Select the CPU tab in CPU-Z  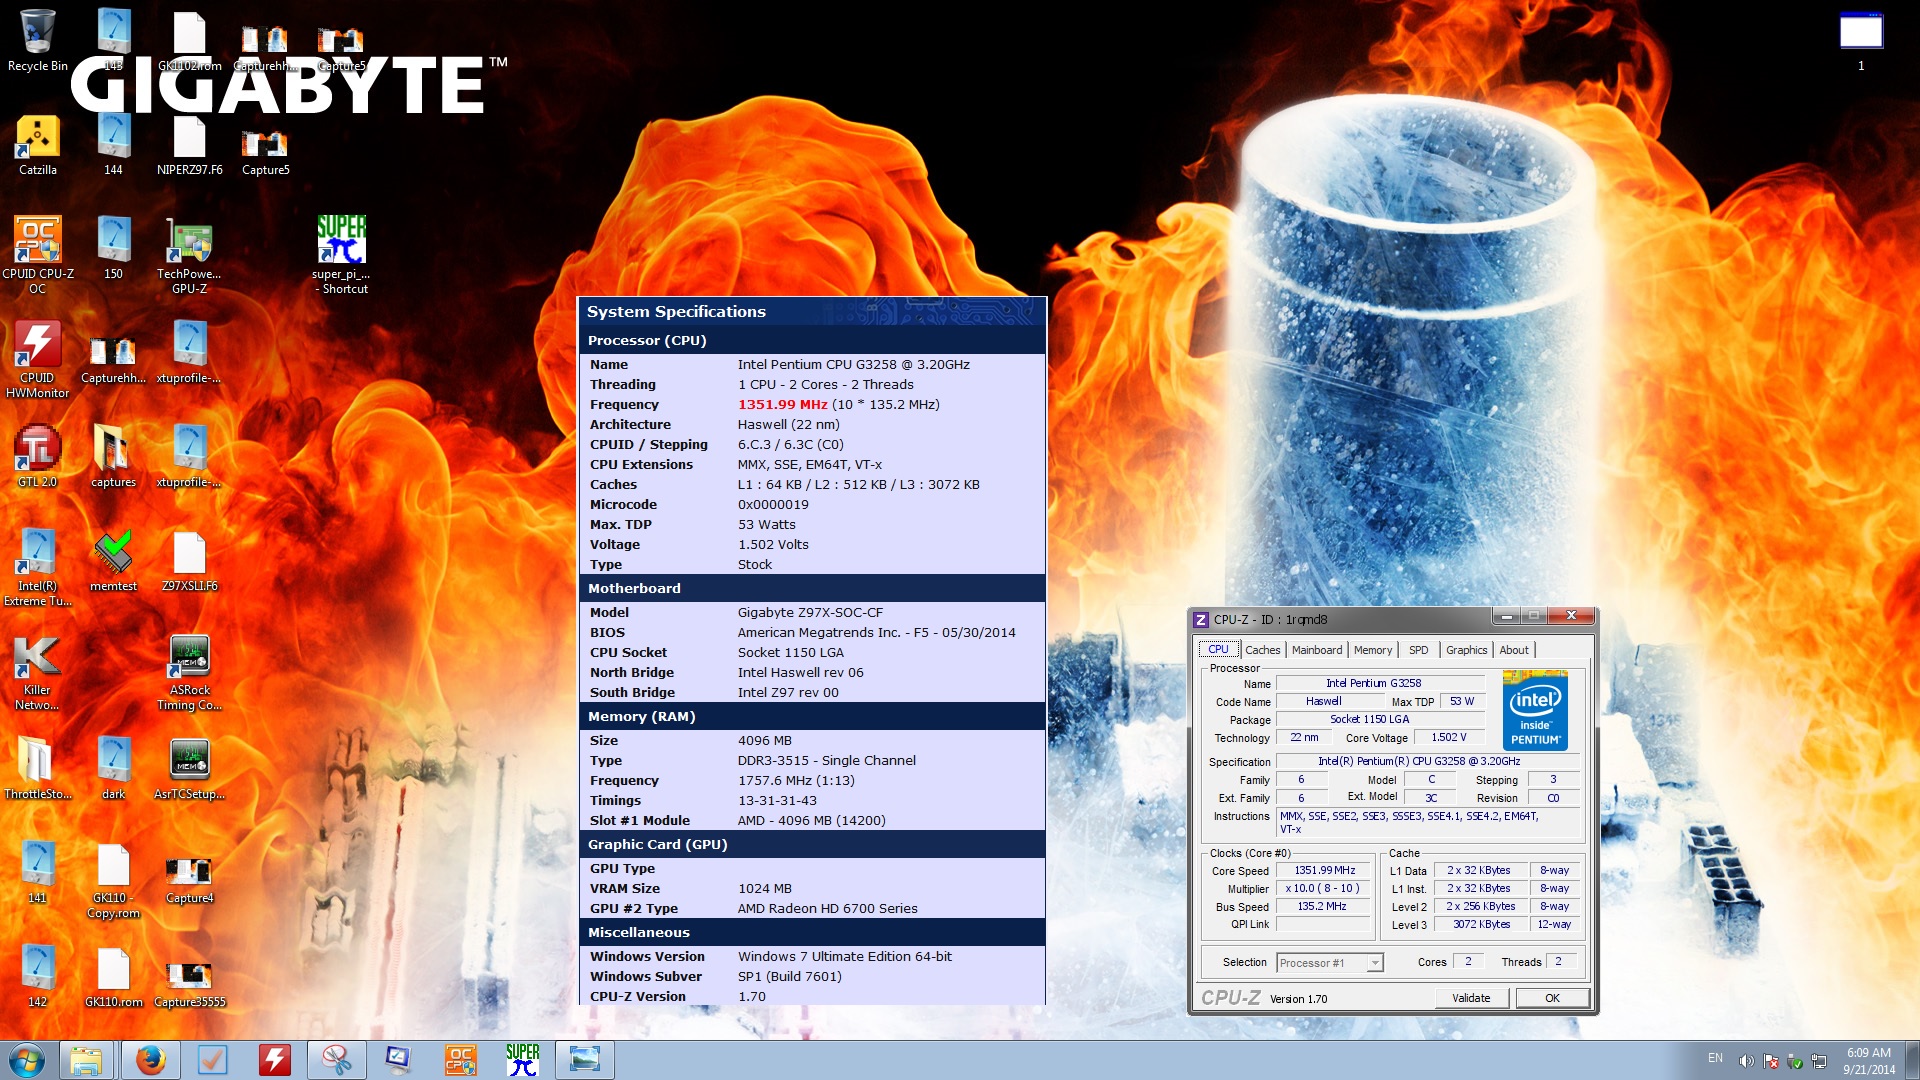[x=1218, y=649]
